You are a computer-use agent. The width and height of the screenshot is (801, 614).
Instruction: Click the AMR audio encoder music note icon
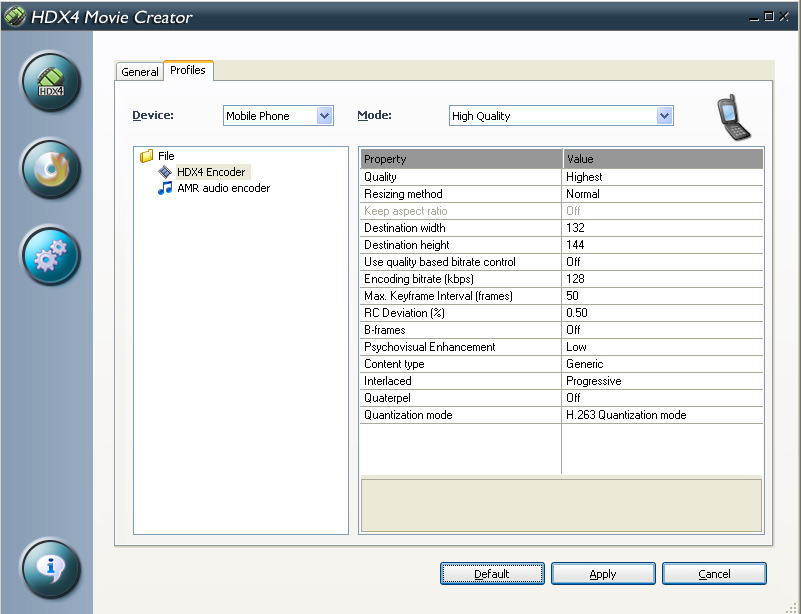[165, 188]
